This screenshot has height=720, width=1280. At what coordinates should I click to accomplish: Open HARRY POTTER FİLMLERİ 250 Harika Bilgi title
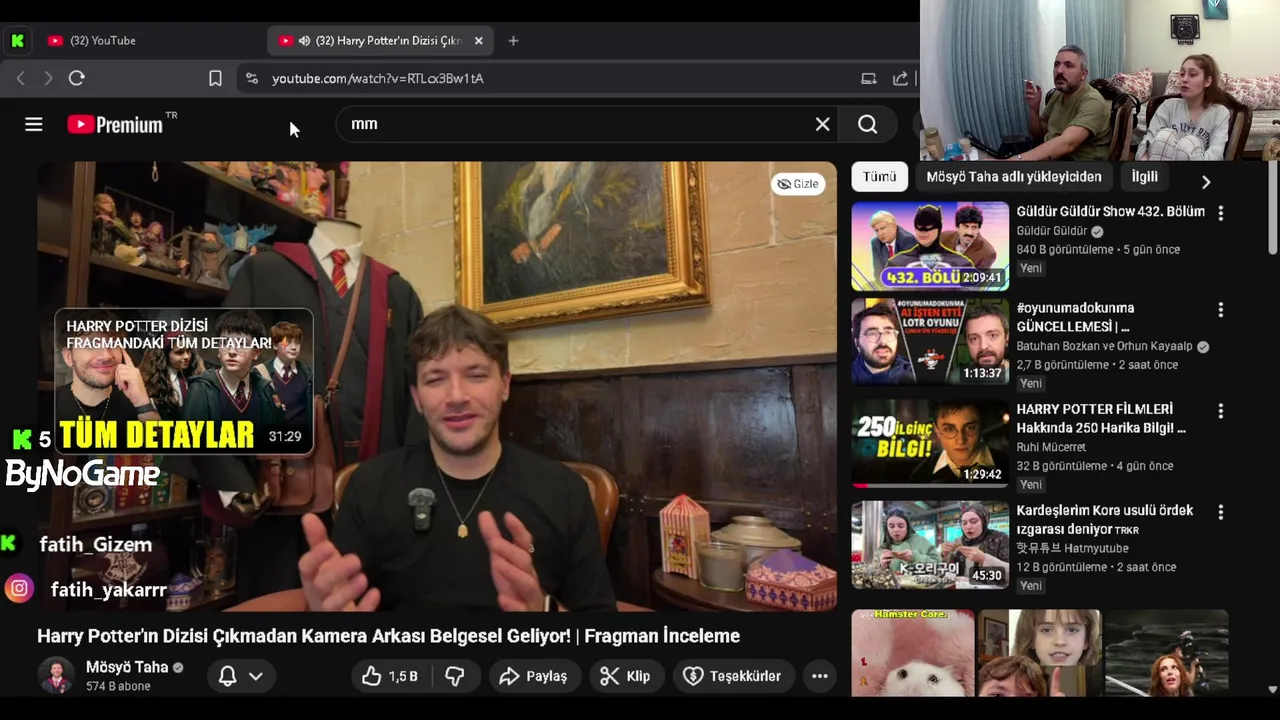[x=1101, y=418]
